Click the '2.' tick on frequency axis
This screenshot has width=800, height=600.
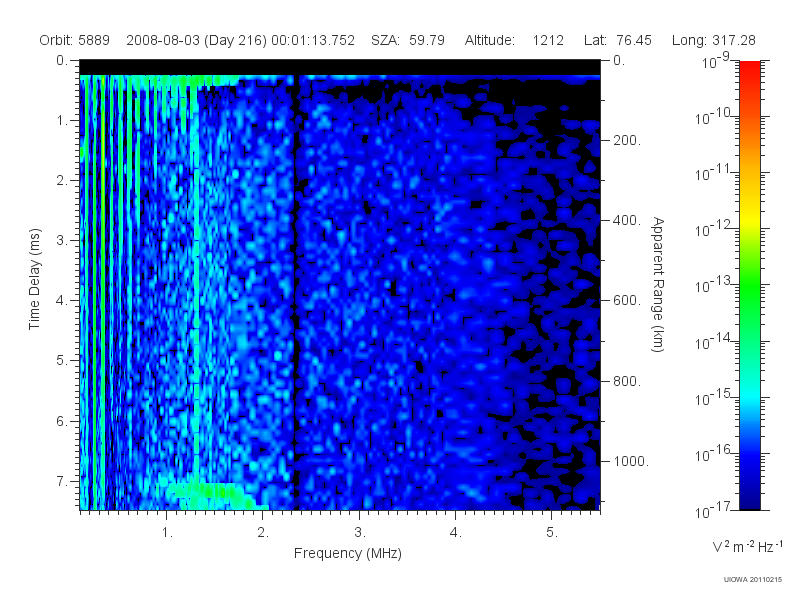click(x=263, y=533)
